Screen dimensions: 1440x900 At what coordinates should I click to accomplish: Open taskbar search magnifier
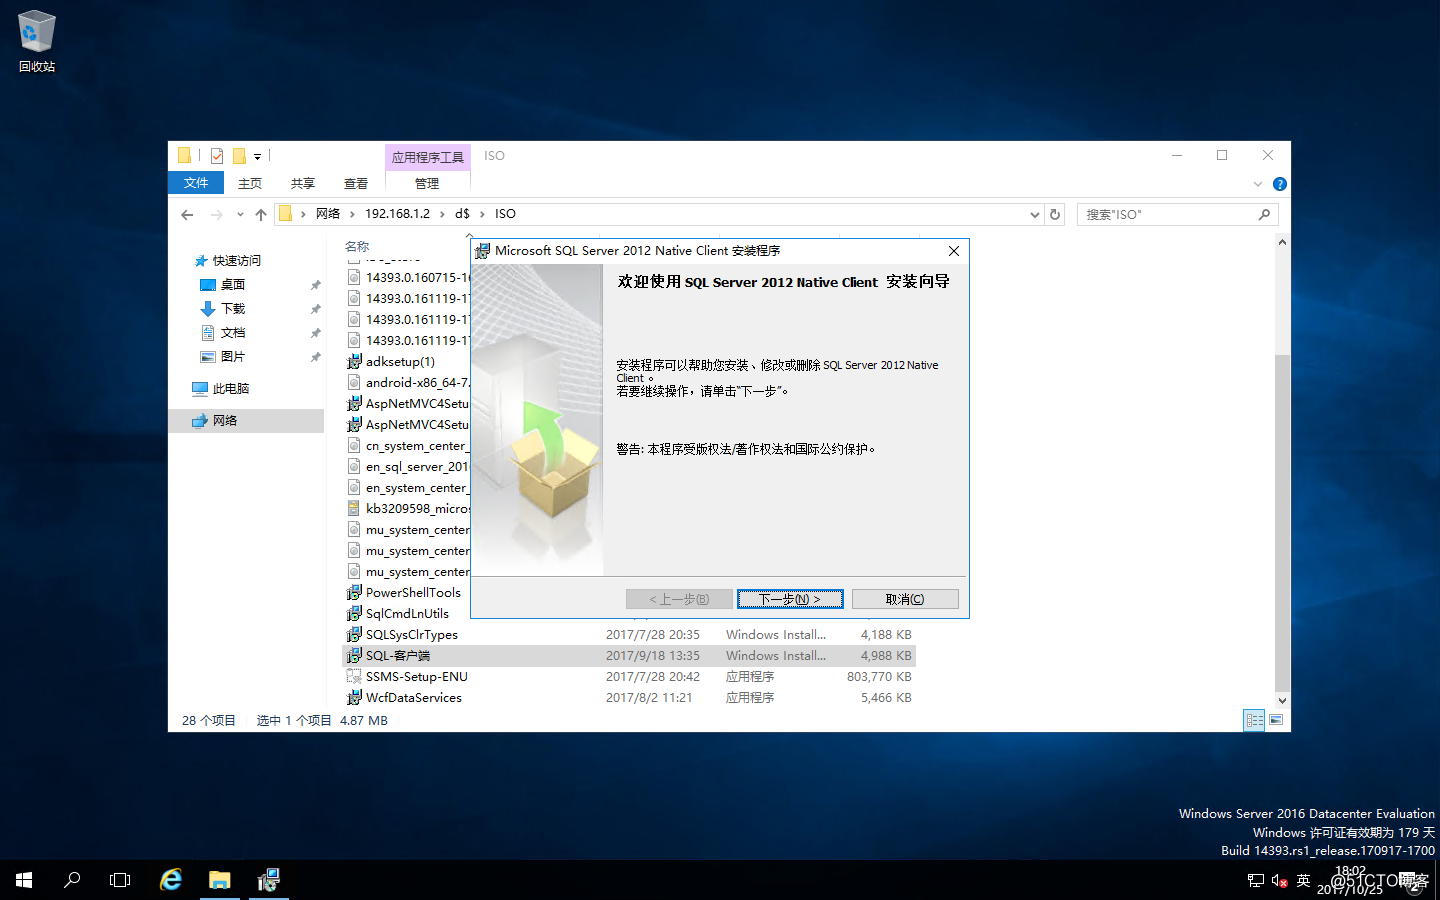72,880
